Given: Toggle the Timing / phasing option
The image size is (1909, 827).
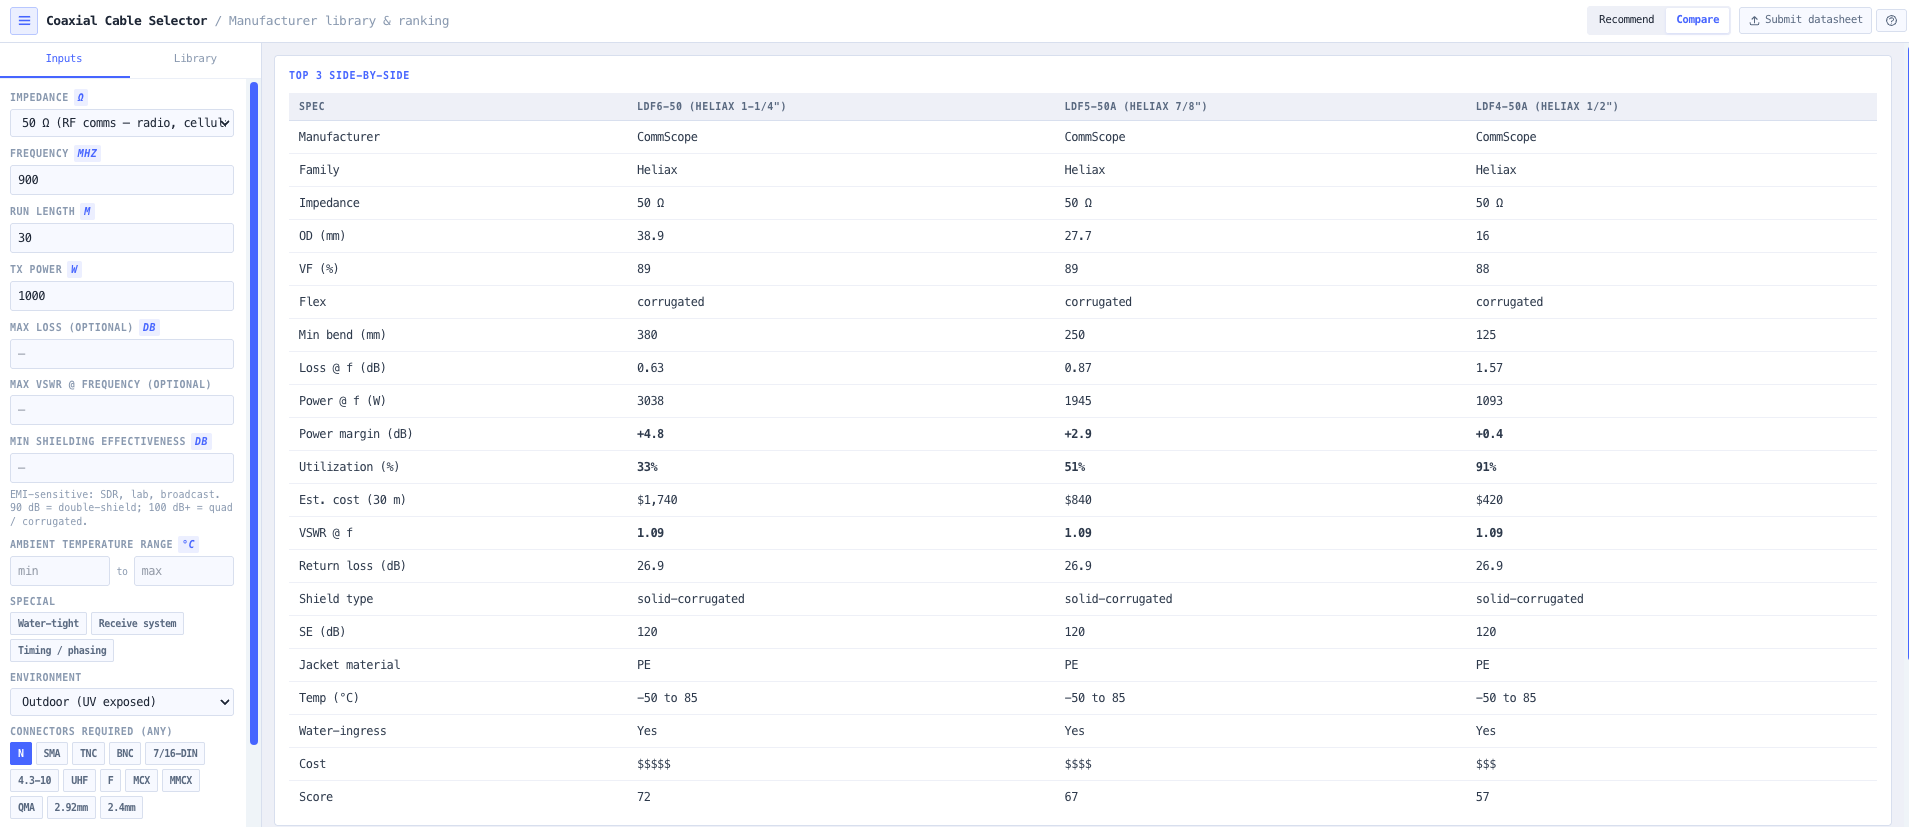Looking at the screenshot, I should pyautogui.click(x=62, y=651).
